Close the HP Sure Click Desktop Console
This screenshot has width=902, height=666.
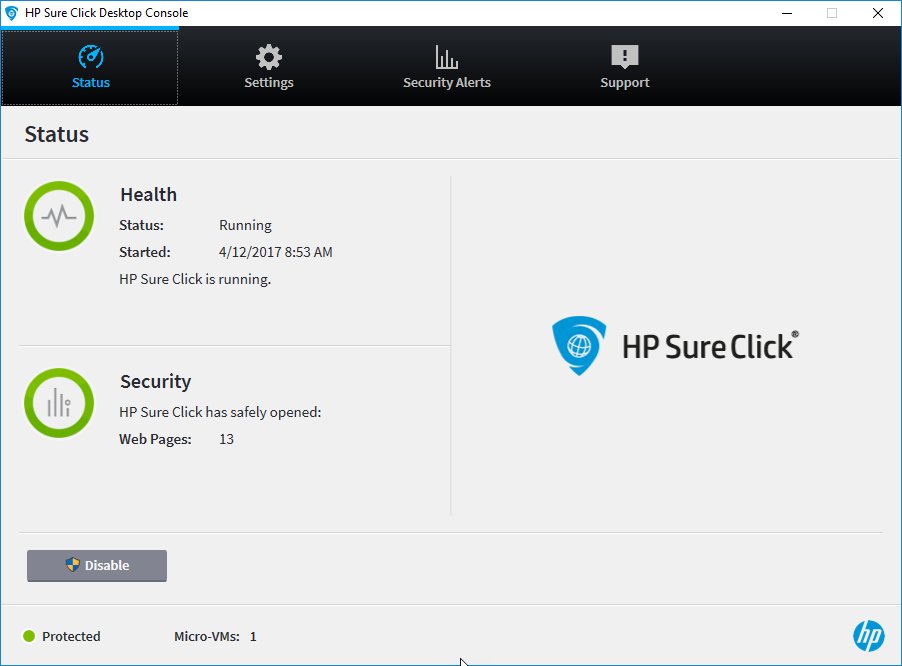(x=878, y=13)
